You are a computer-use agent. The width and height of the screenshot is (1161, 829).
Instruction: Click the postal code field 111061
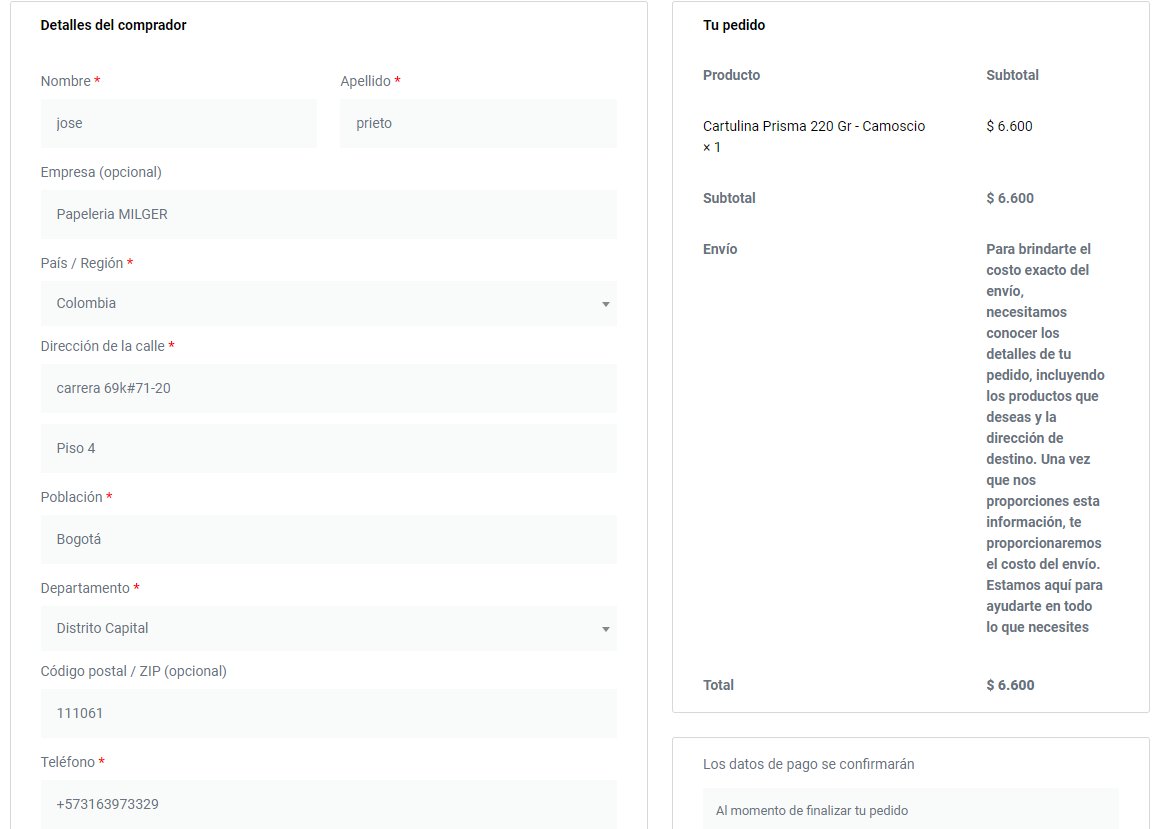[x=328, y=713]
